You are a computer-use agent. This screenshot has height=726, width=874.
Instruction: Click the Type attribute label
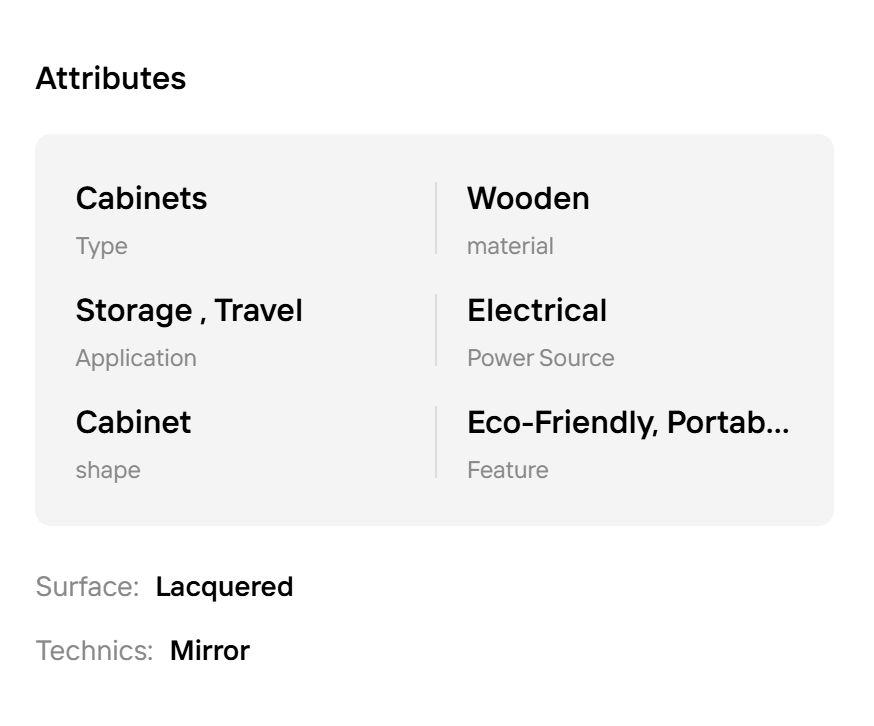pyautogui.click(x=101, y=246)
